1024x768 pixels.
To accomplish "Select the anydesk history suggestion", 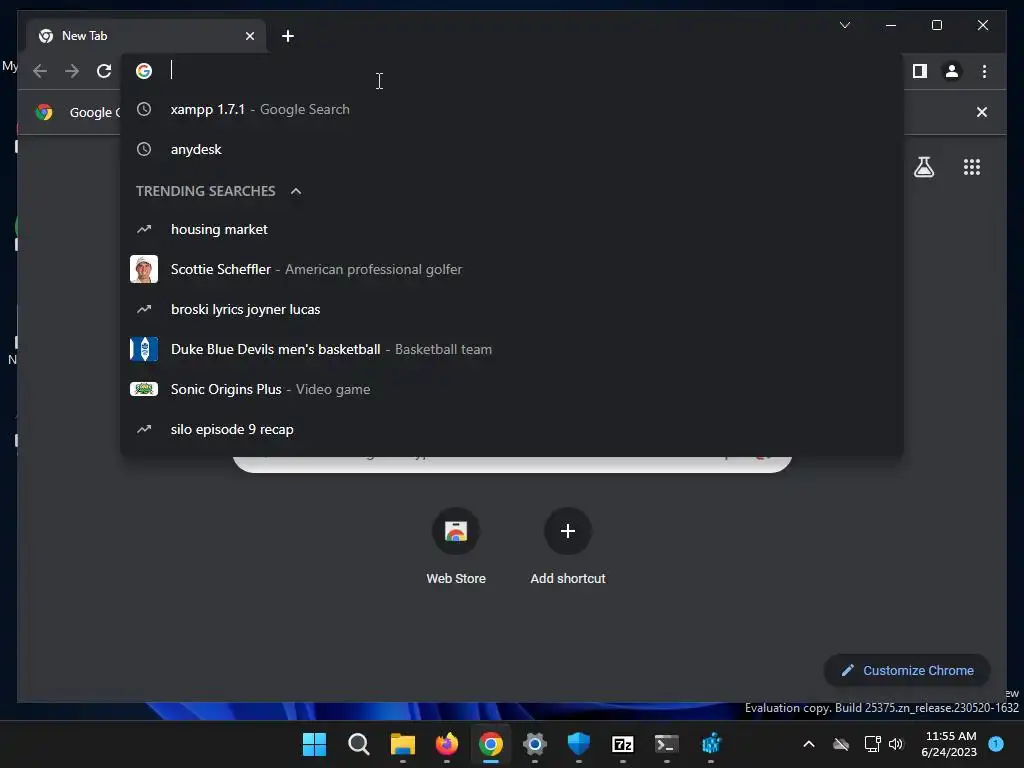I will [x=512, y=150].
